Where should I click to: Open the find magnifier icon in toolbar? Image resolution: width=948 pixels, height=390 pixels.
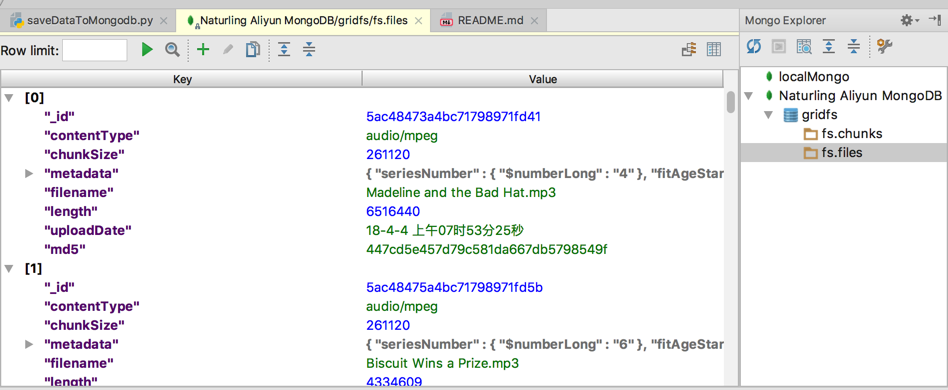click(x=173, y=50)
